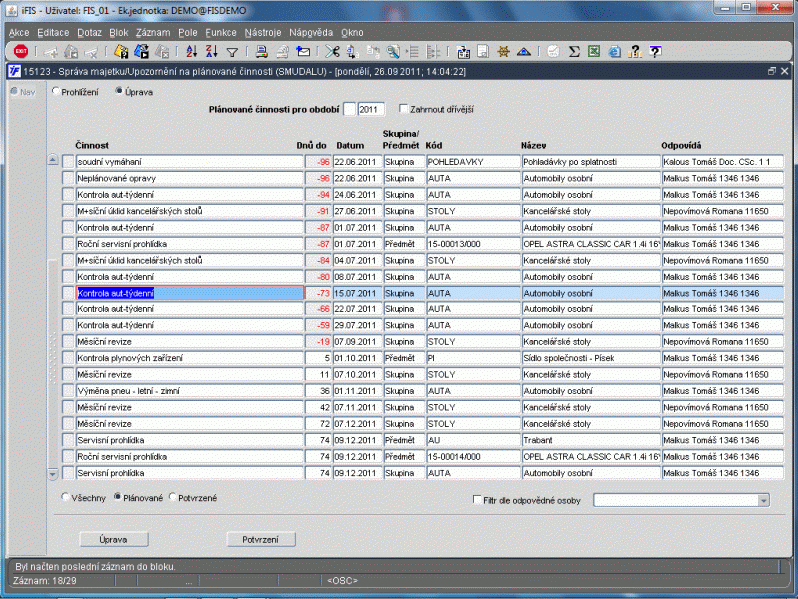Screen dimensions: 798x599
Task: Click the scroll up arrow beside the table
Action: pos(53,160)
